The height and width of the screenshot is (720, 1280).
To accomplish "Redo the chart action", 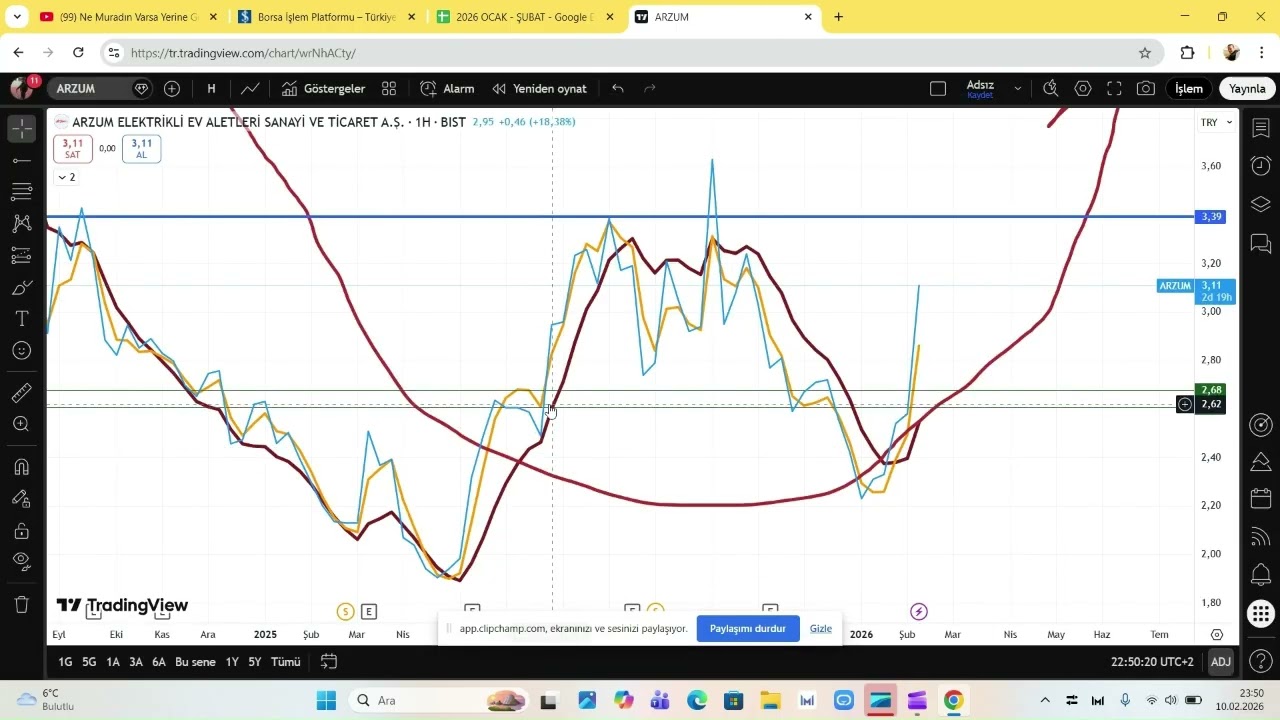I will pyautogui.click(x=650, y=88).
